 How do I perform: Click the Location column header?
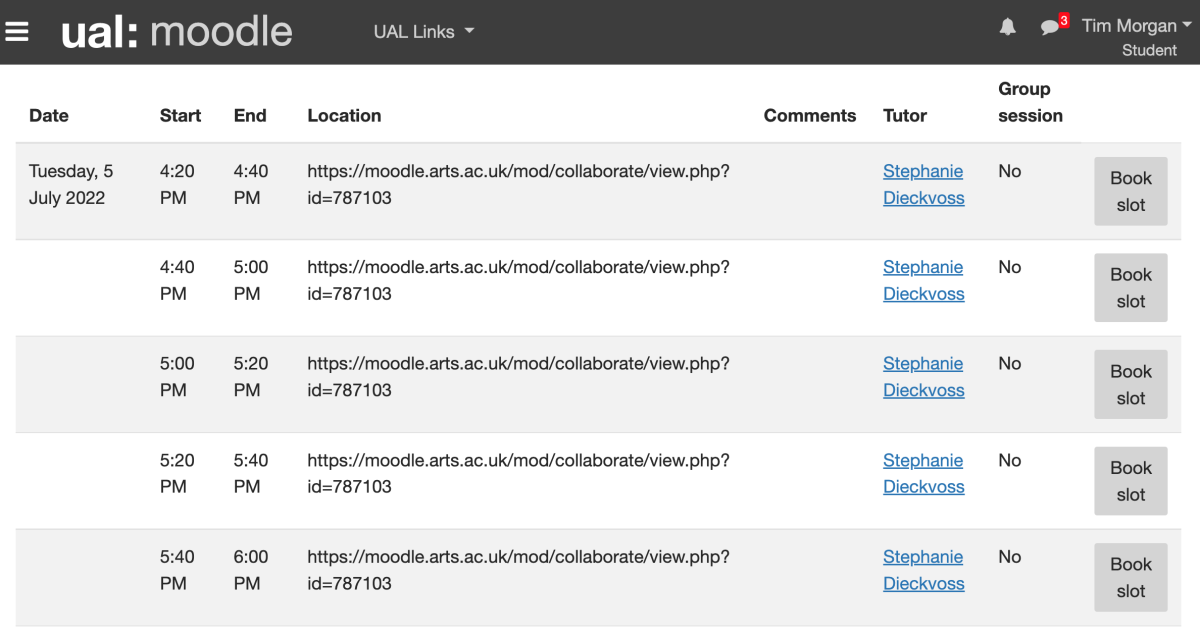[344, 115]
